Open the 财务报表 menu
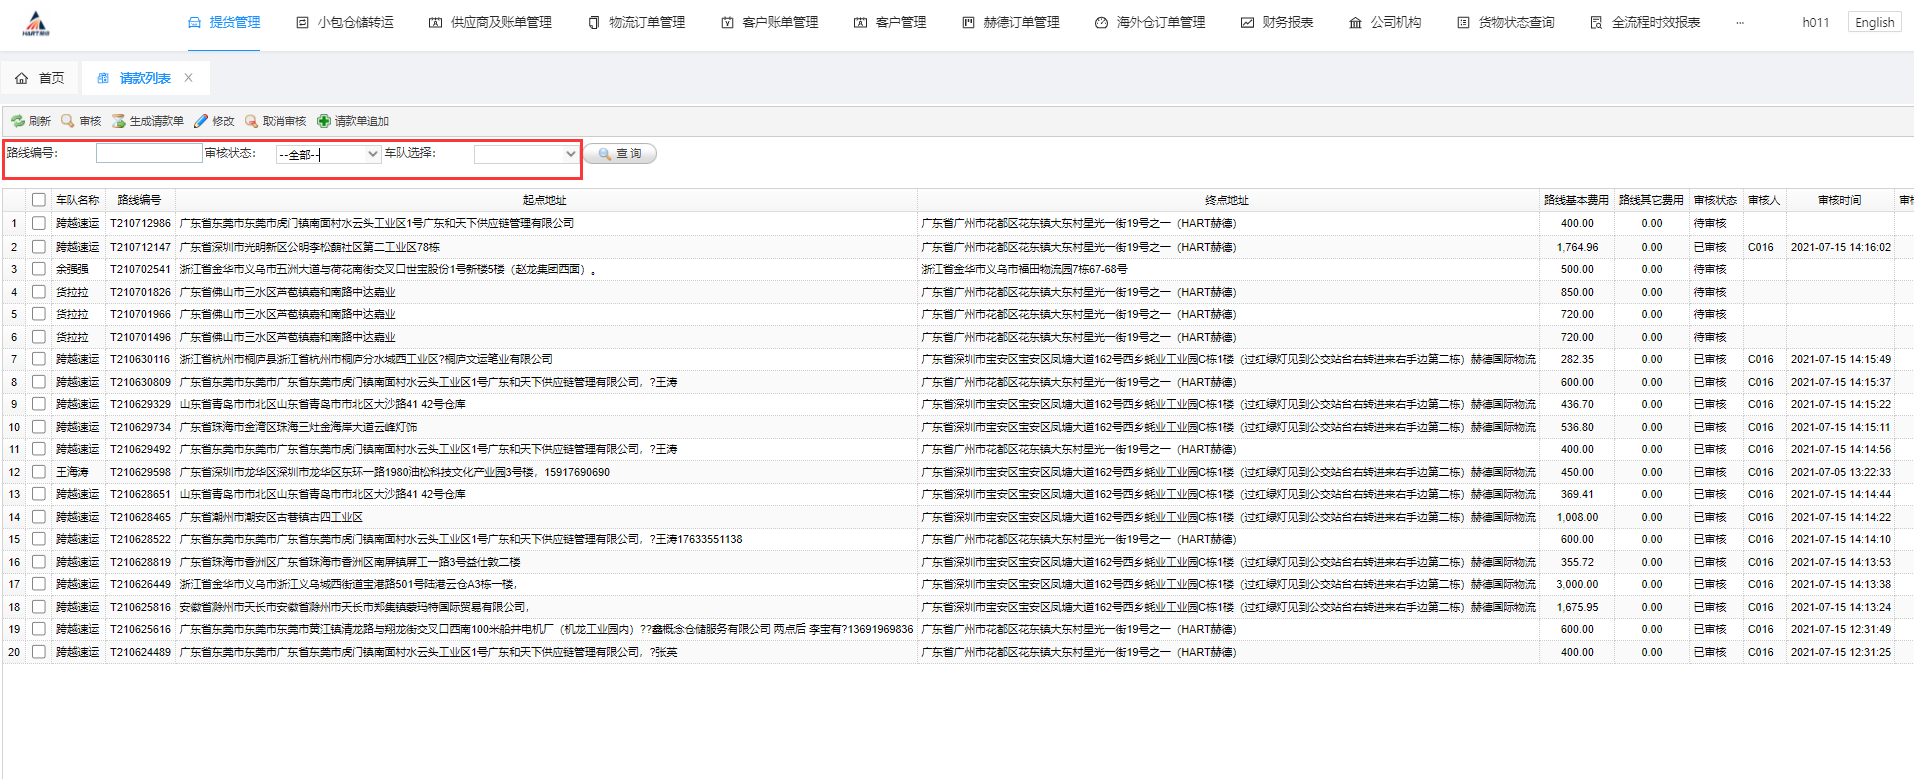The height and width of the screenshot is (779, 1914). [1277, 23]
